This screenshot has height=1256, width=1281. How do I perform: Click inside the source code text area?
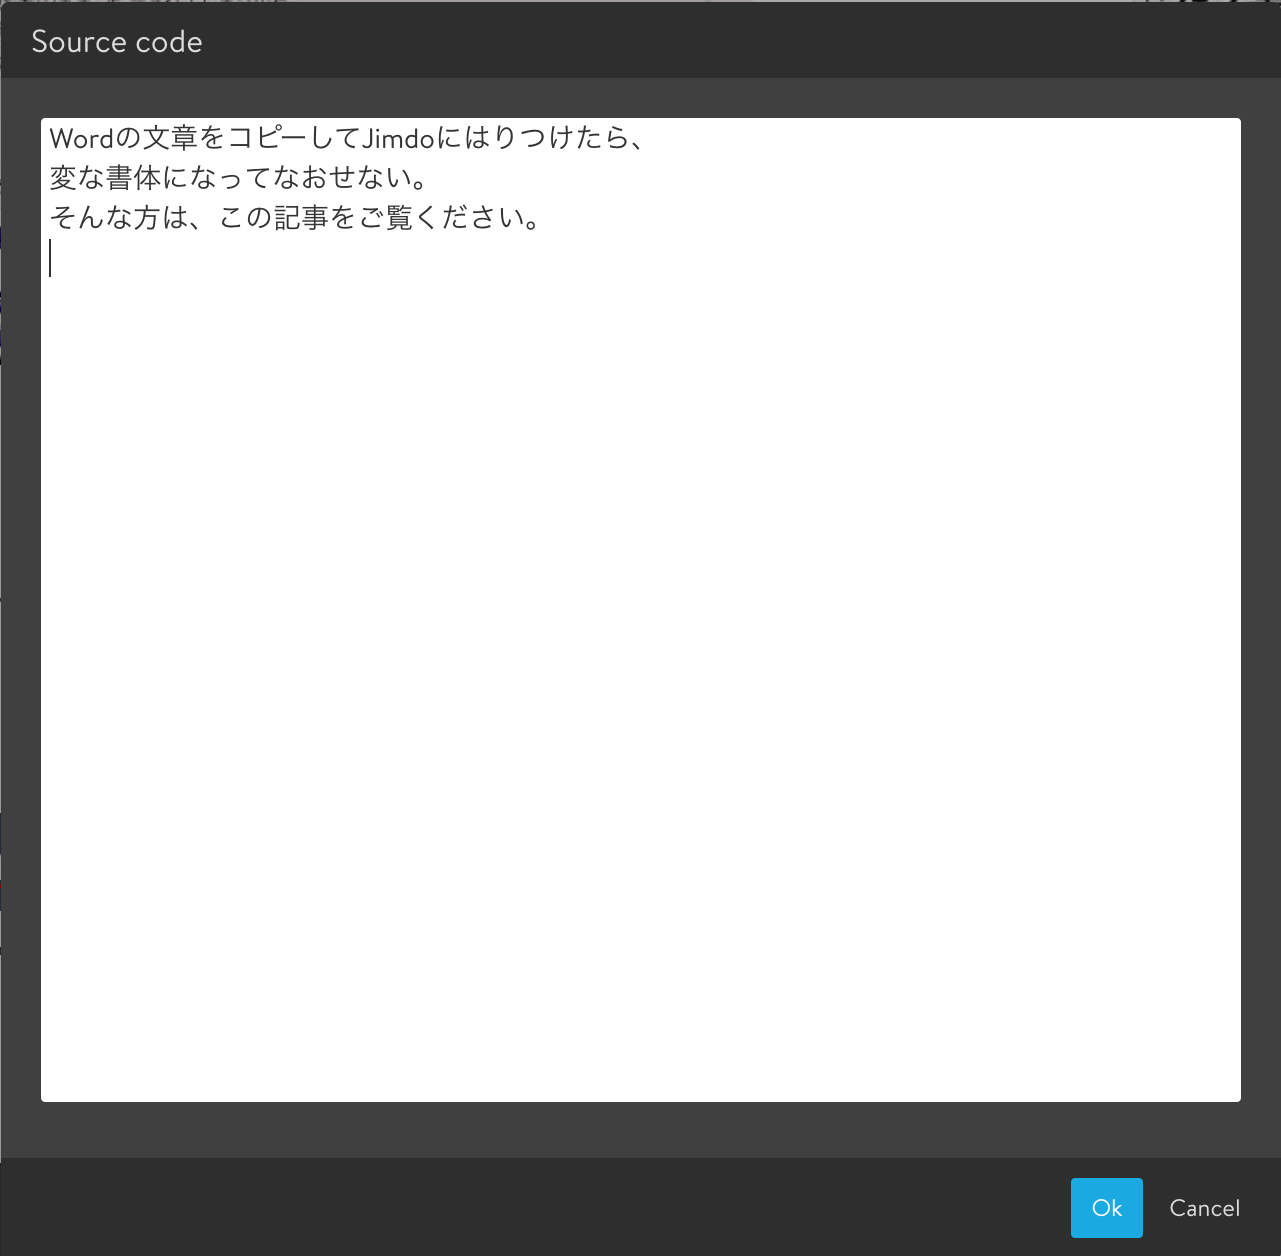click(641, 610)
